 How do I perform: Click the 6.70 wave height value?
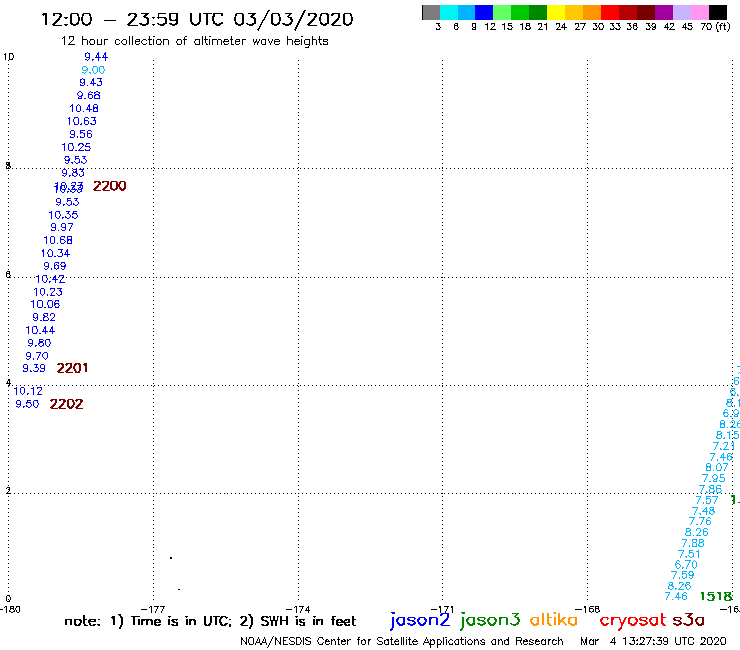point(686,565)
